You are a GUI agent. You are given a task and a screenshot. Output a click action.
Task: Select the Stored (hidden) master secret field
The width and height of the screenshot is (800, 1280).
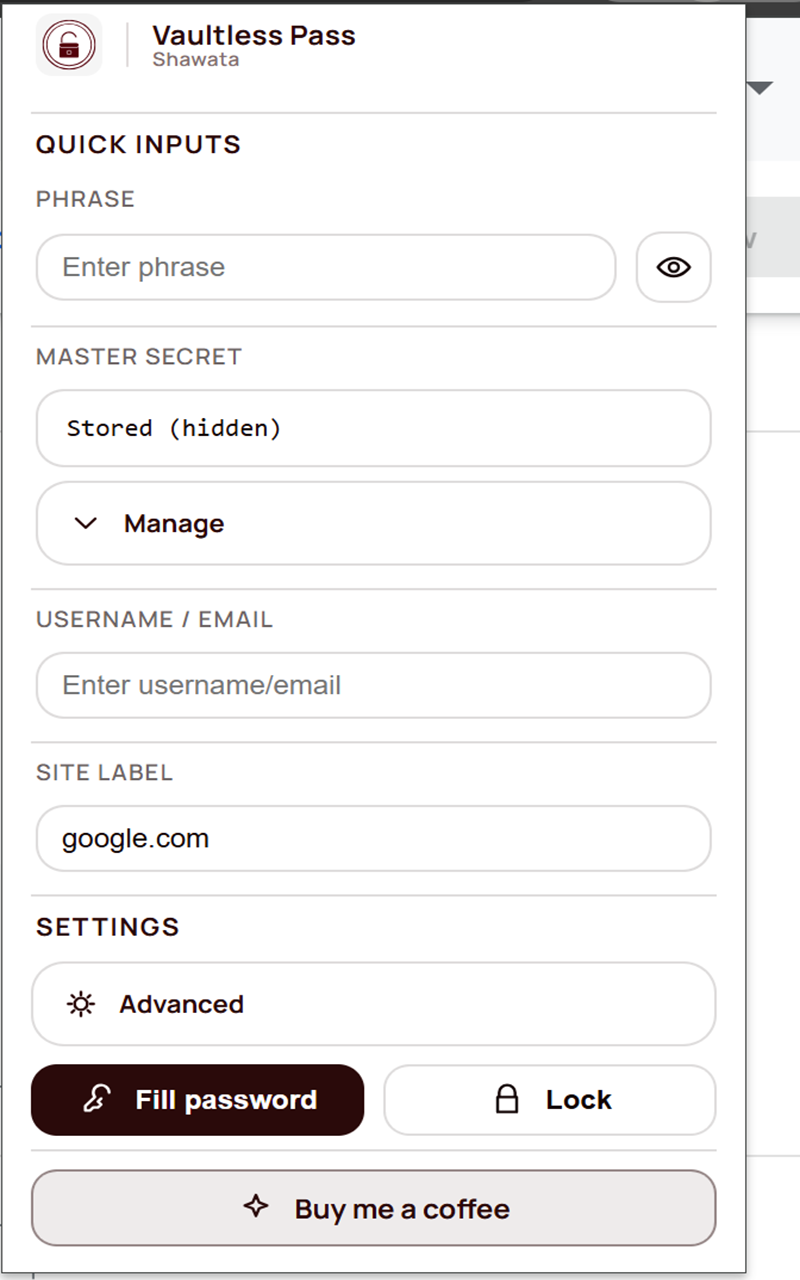pos(373,428)
